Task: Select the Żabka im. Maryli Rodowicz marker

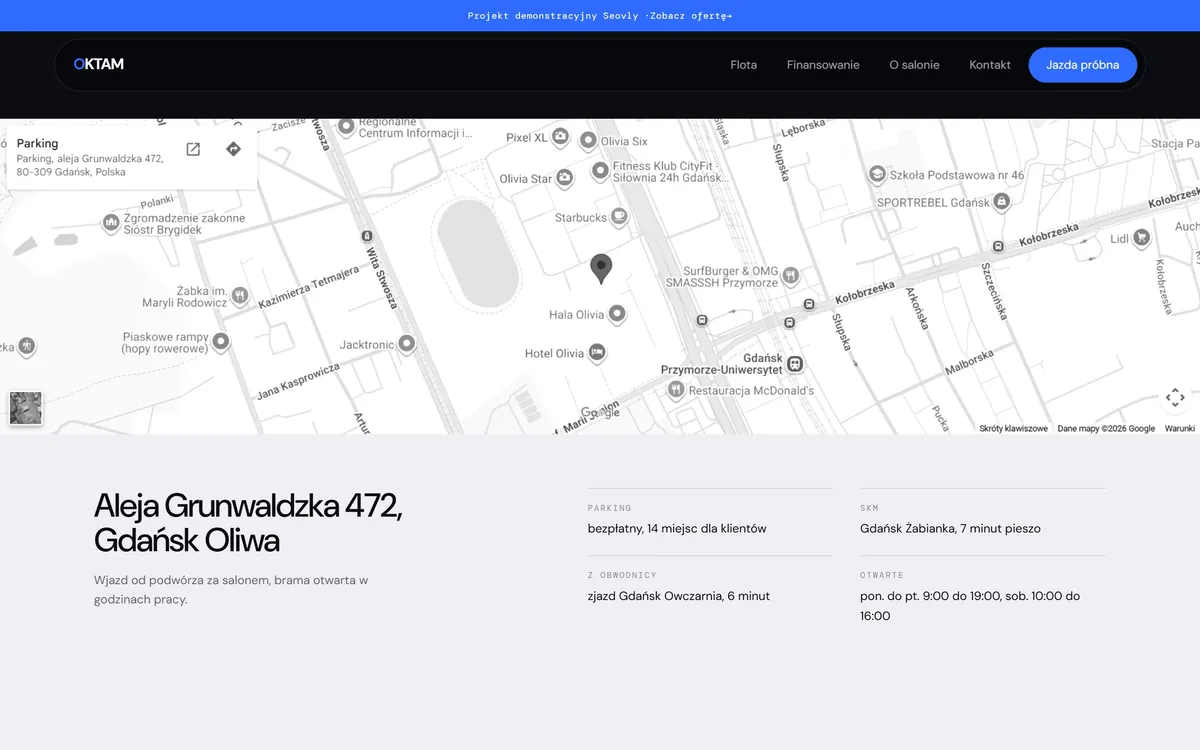Action: (240, 296)
